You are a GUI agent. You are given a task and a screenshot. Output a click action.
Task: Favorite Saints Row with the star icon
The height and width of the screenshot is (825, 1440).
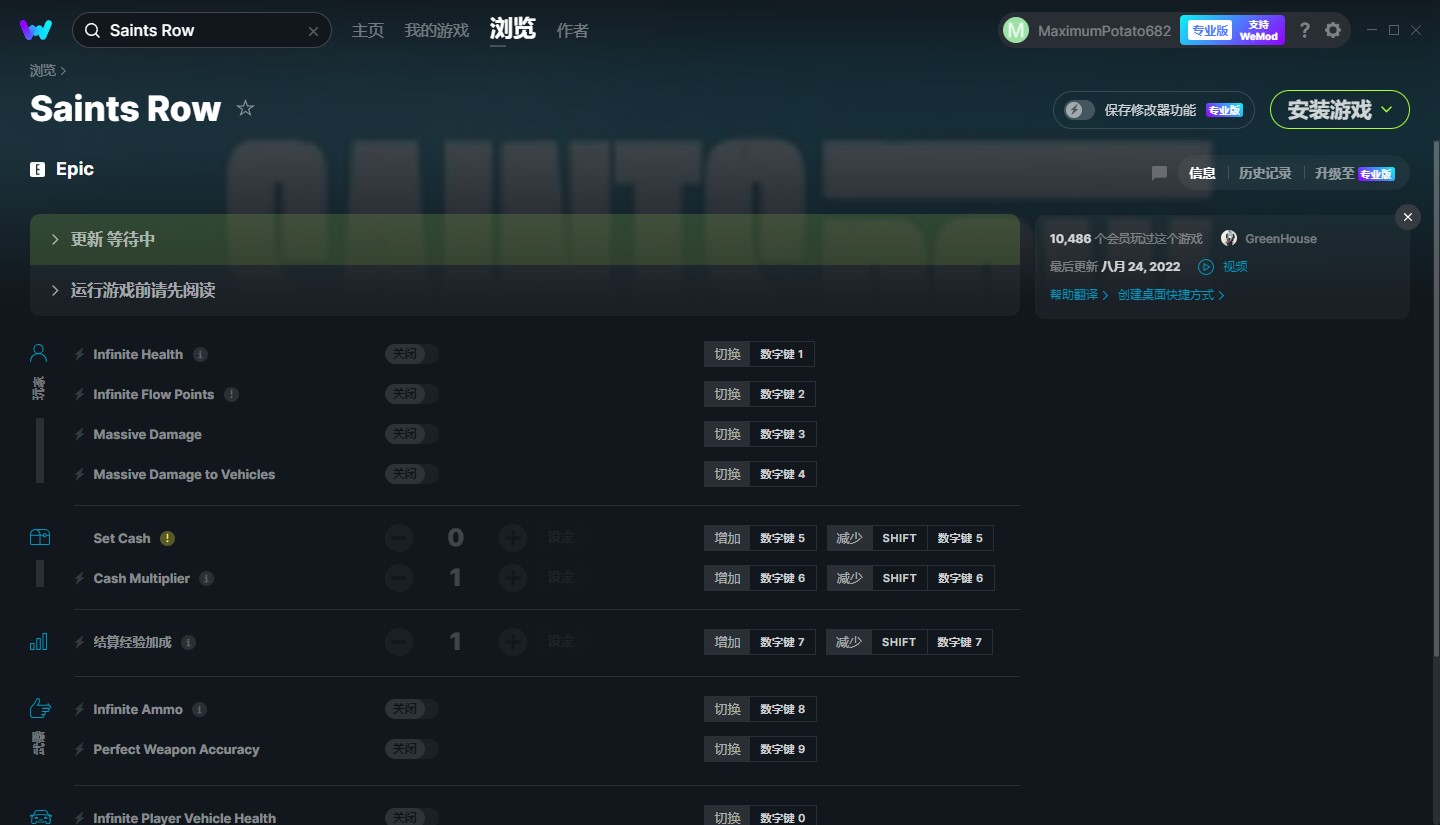tap(245, 108)
